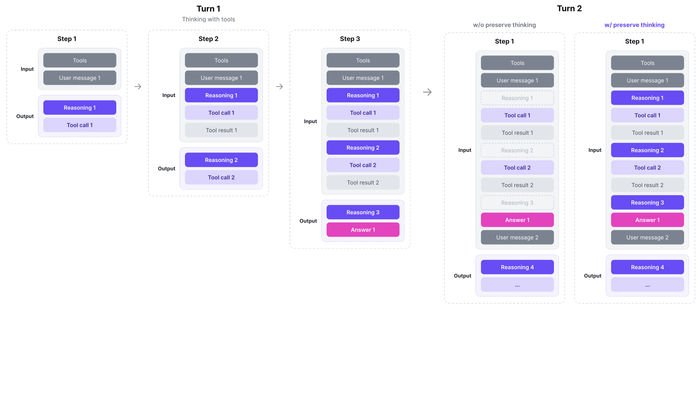700x394 pixels.
Task: Select faded Reasoning 1 block without preserve thinking
Action: click(x=517, y=98)
